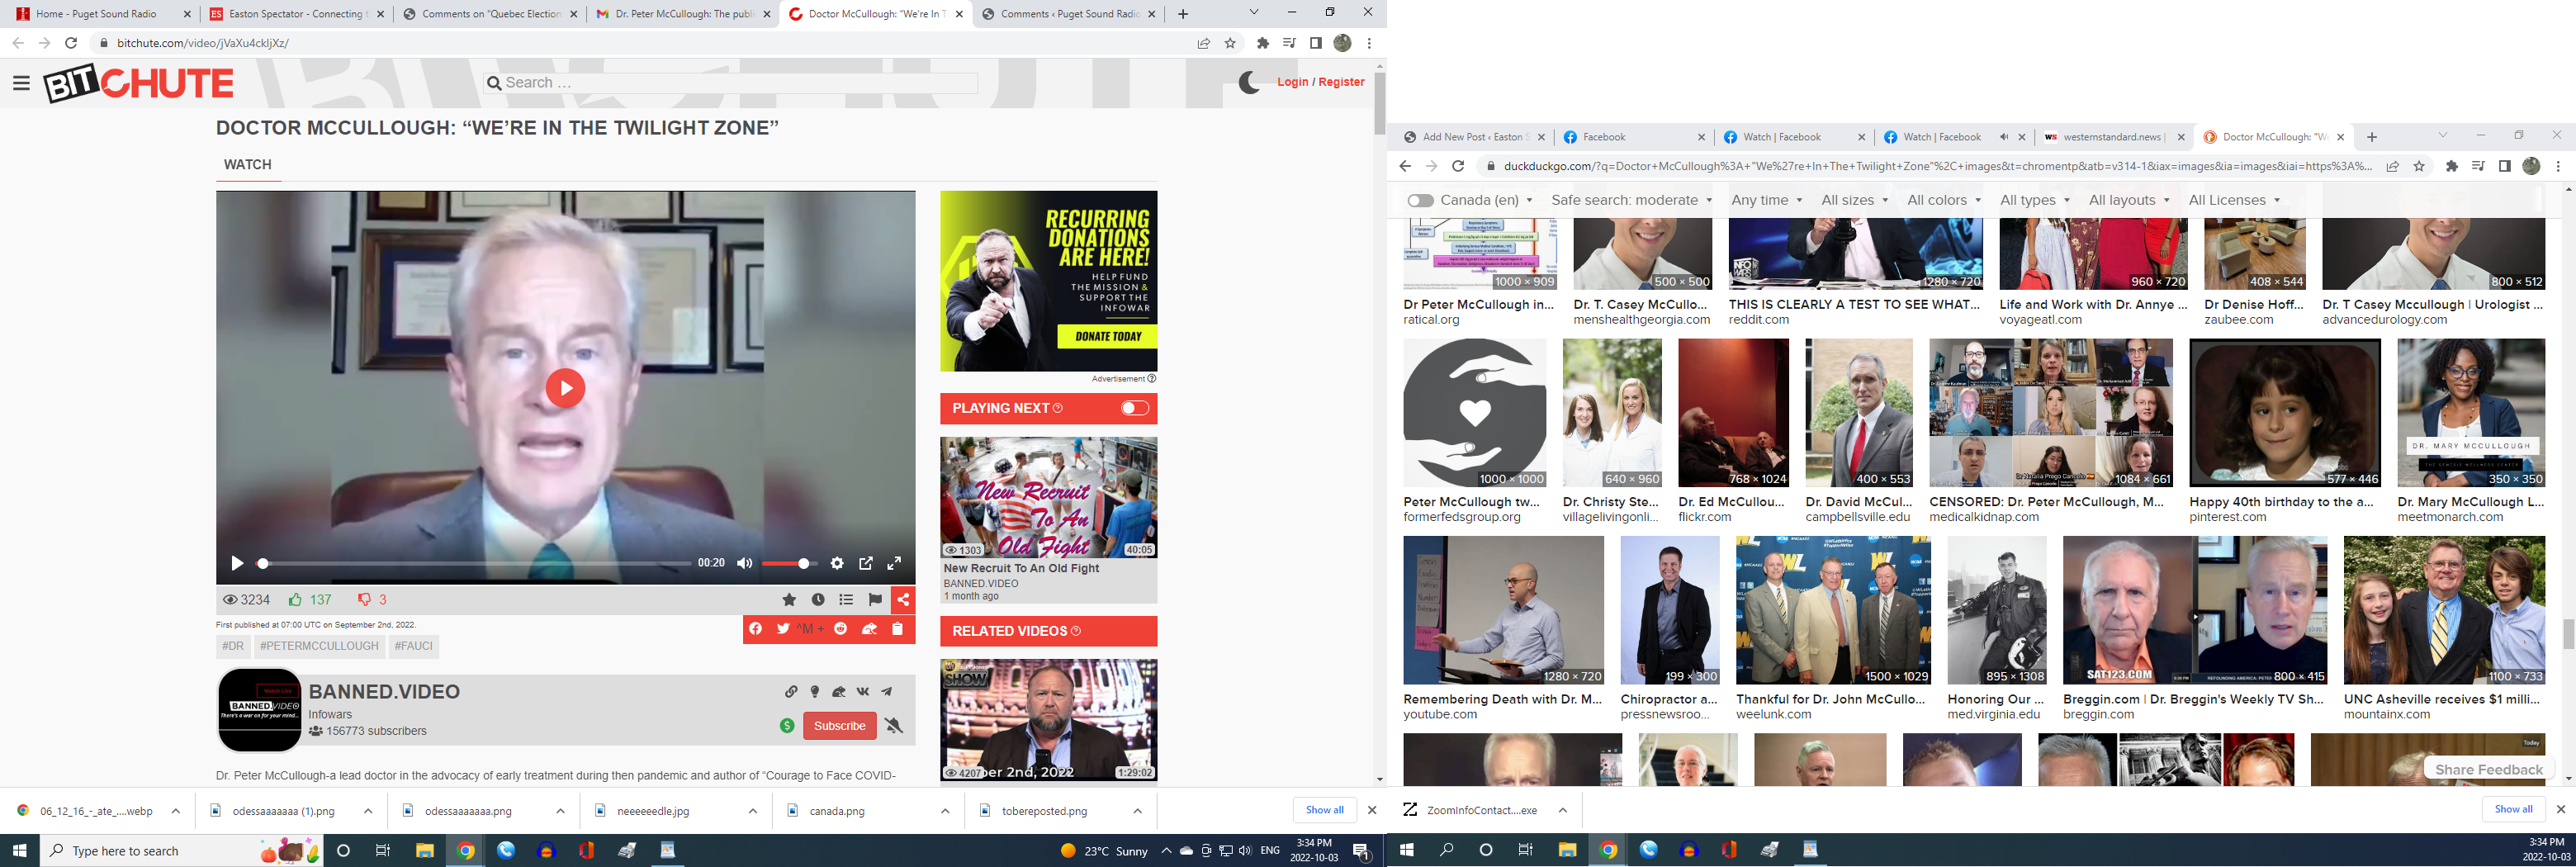This screenshot has width=2576, height=867.
Task: Click the Subscribe button
Action: [x=839, y=726]
